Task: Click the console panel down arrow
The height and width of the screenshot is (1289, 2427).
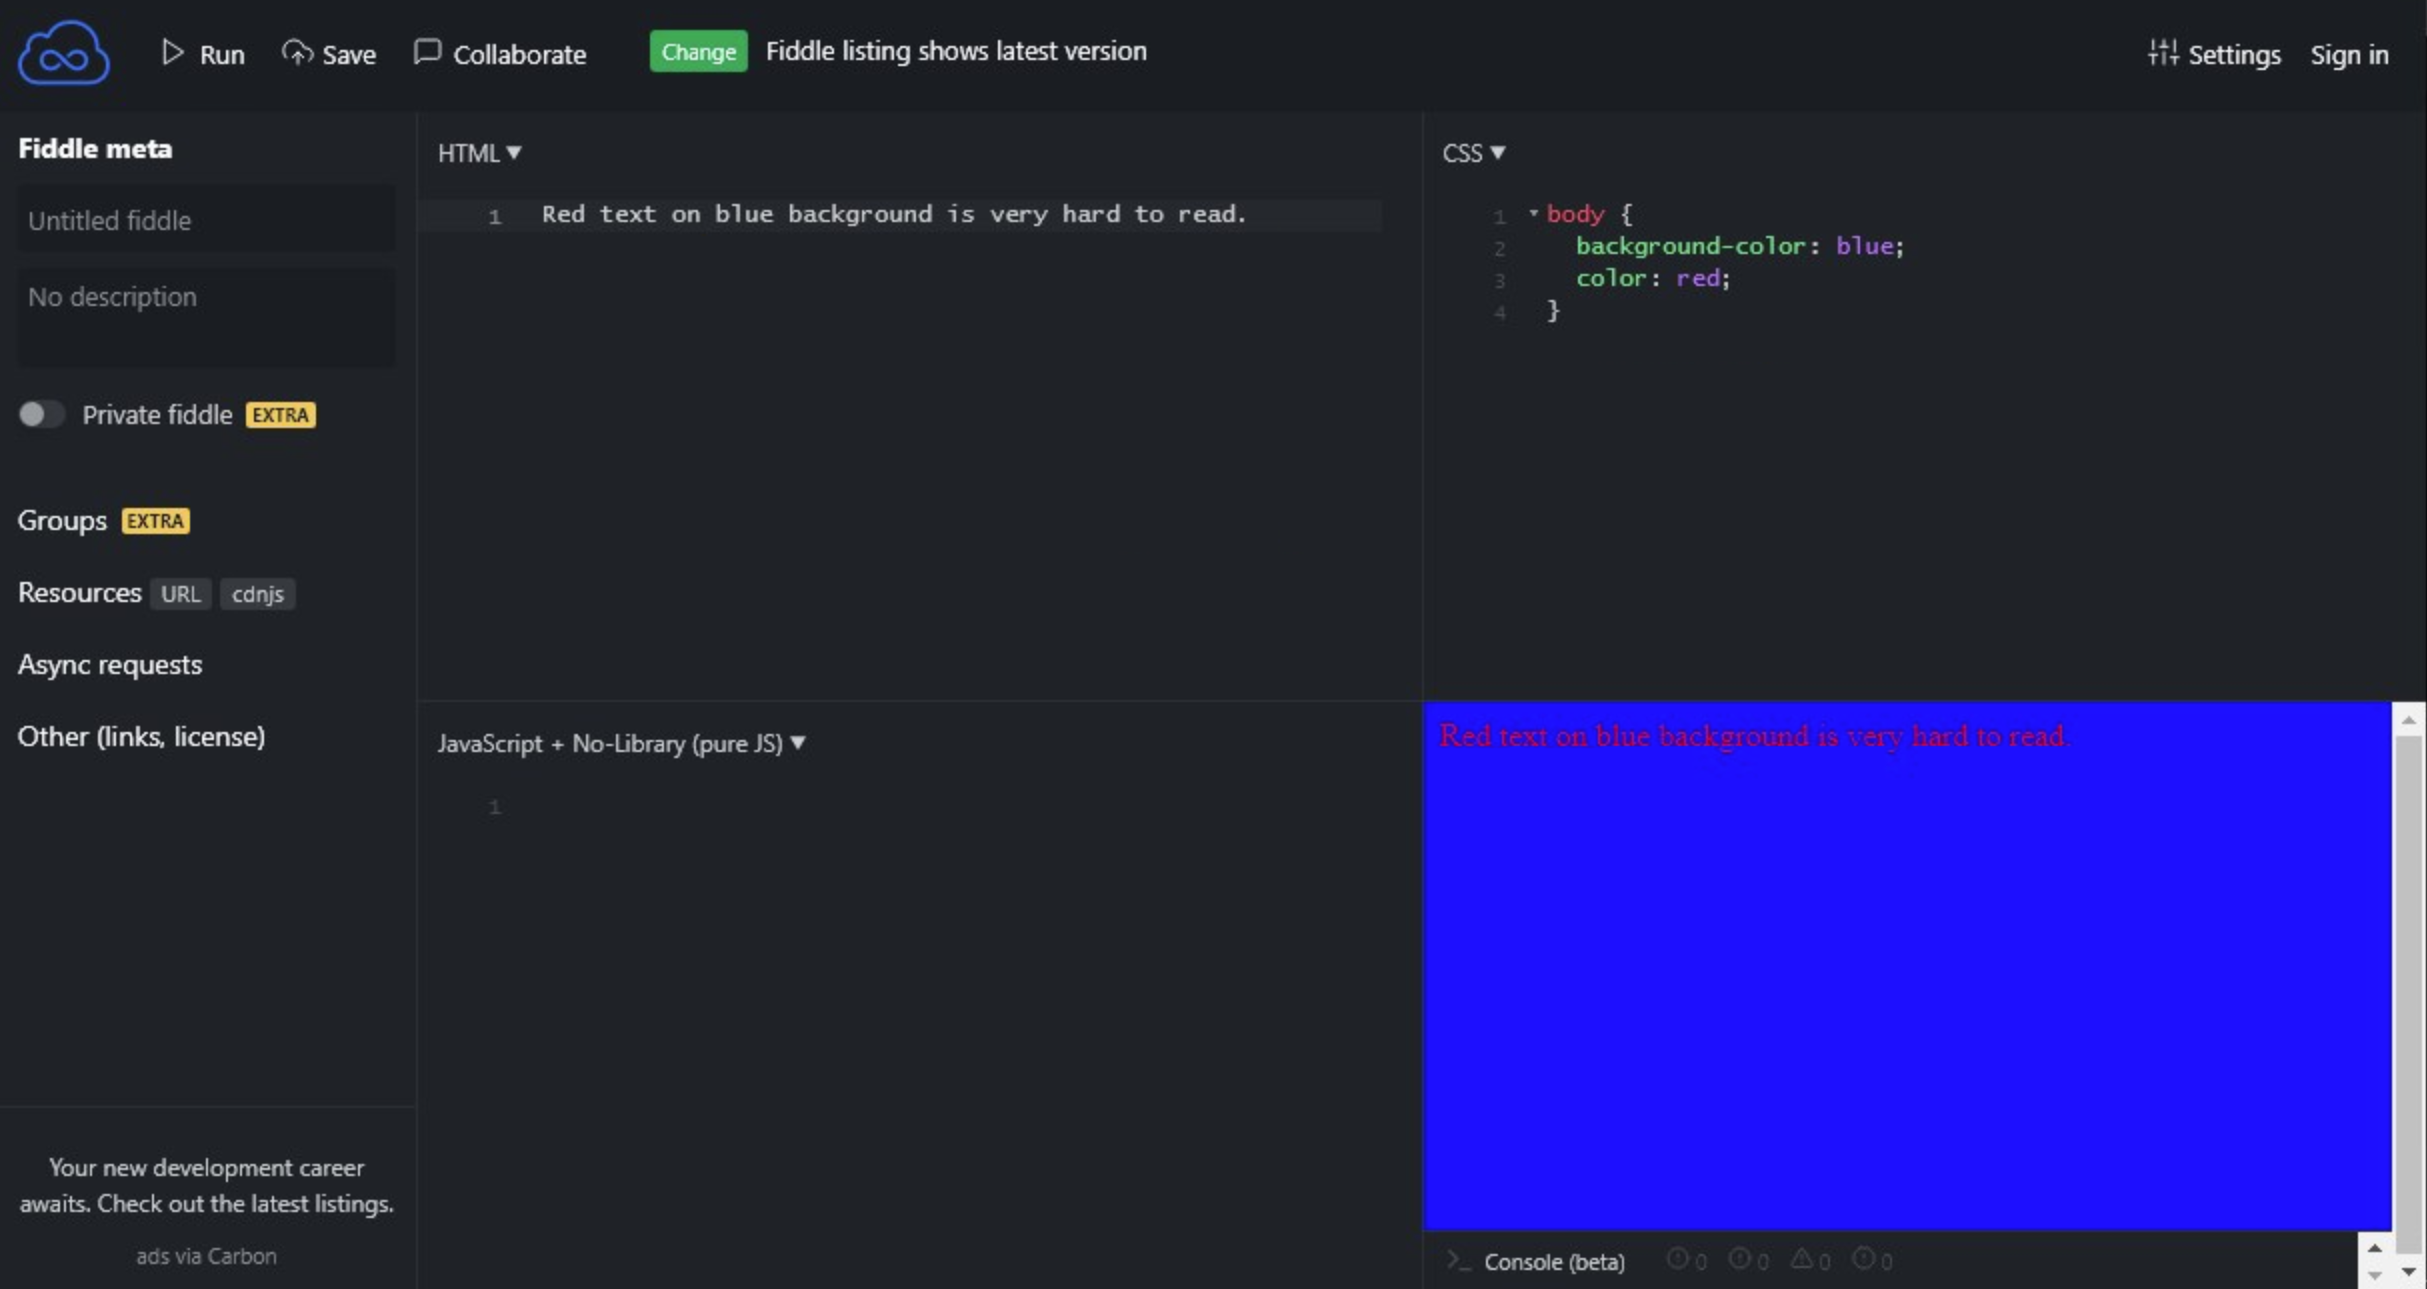Action: point(2375,1276)
